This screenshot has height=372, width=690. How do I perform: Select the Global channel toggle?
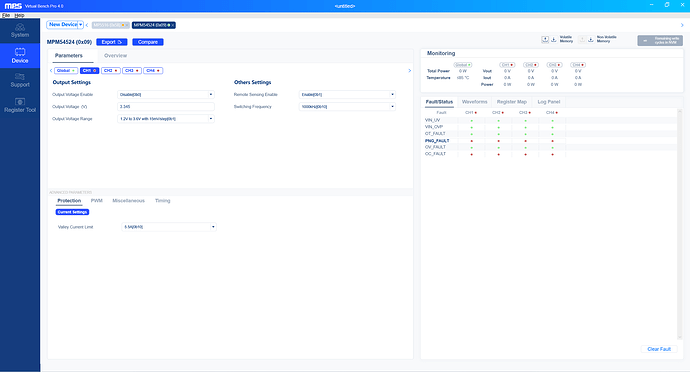[66, 70]
